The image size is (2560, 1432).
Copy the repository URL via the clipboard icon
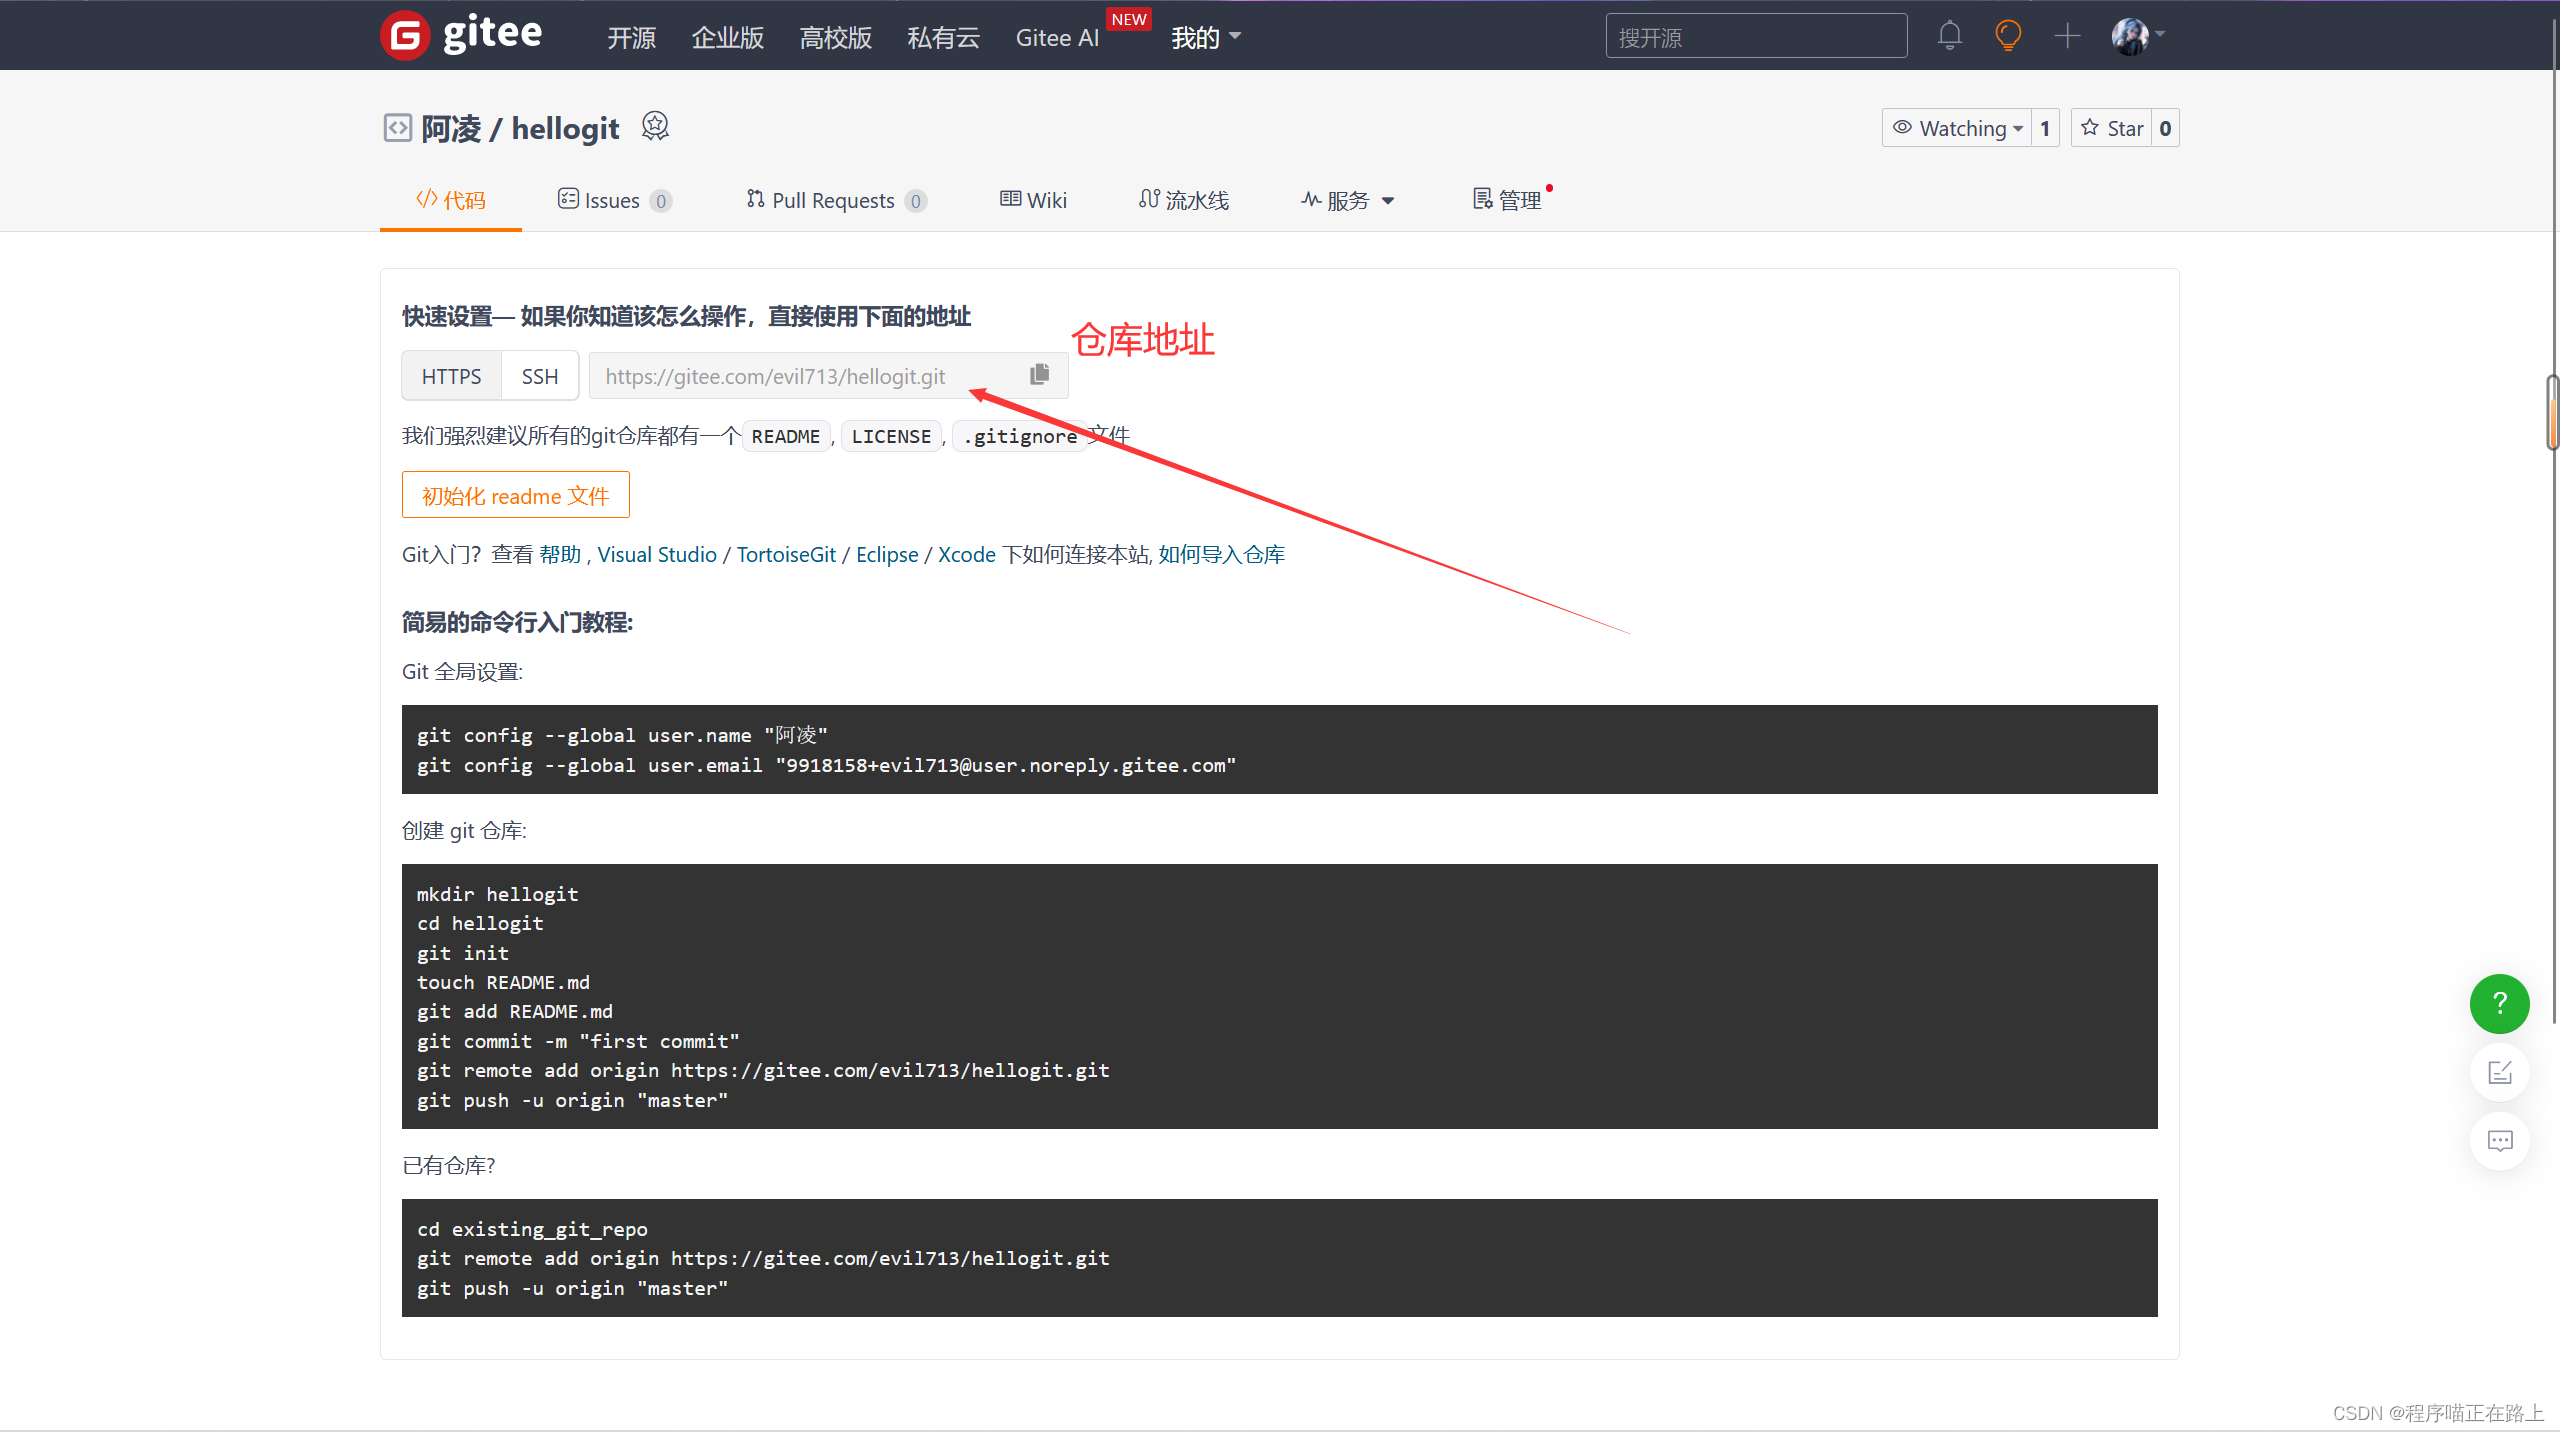pyautogui.click(x=1039, y=375)
